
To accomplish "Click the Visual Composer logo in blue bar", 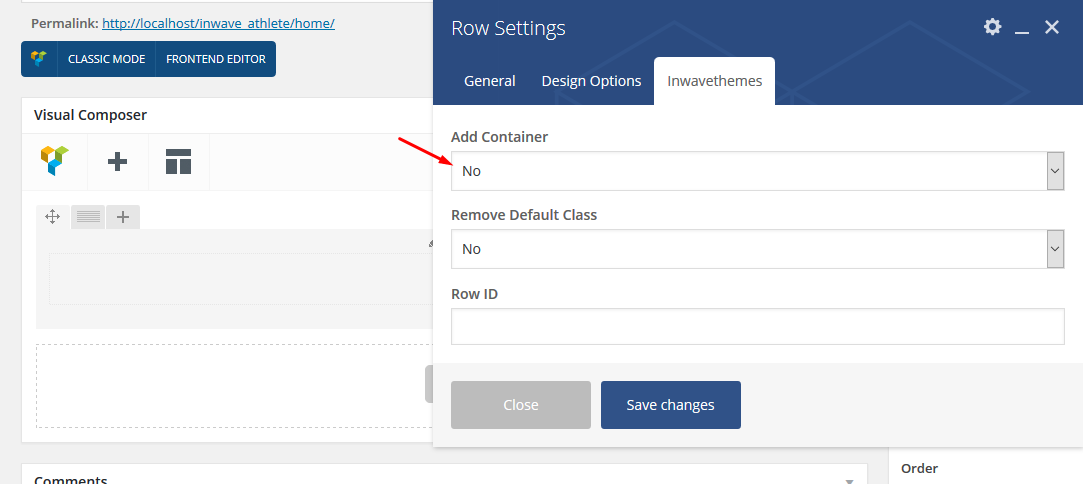I will pyautogui.click(x=39, y=59).
